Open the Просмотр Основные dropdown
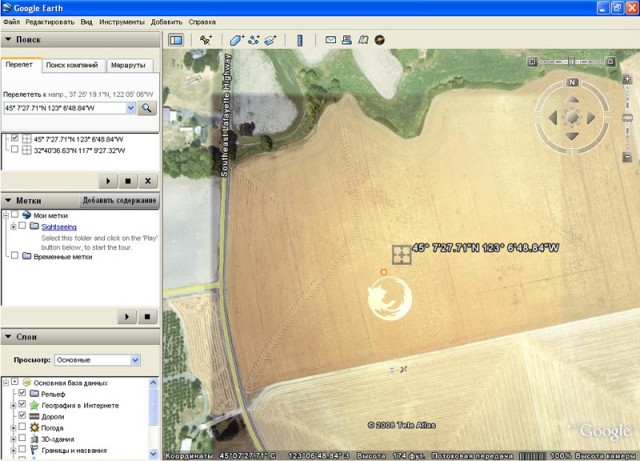 97,360
